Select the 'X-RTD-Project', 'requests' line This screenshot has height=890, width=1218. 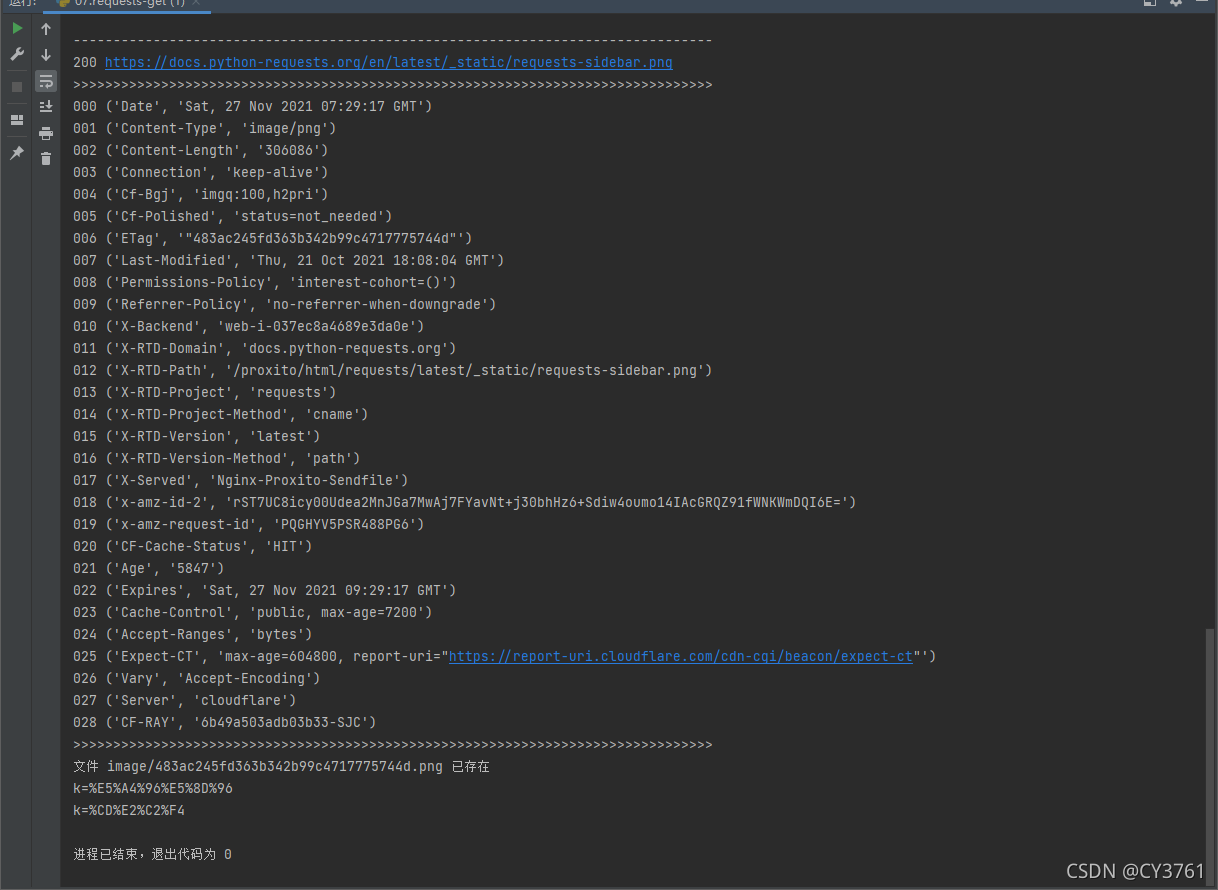(x=205, y=392)
